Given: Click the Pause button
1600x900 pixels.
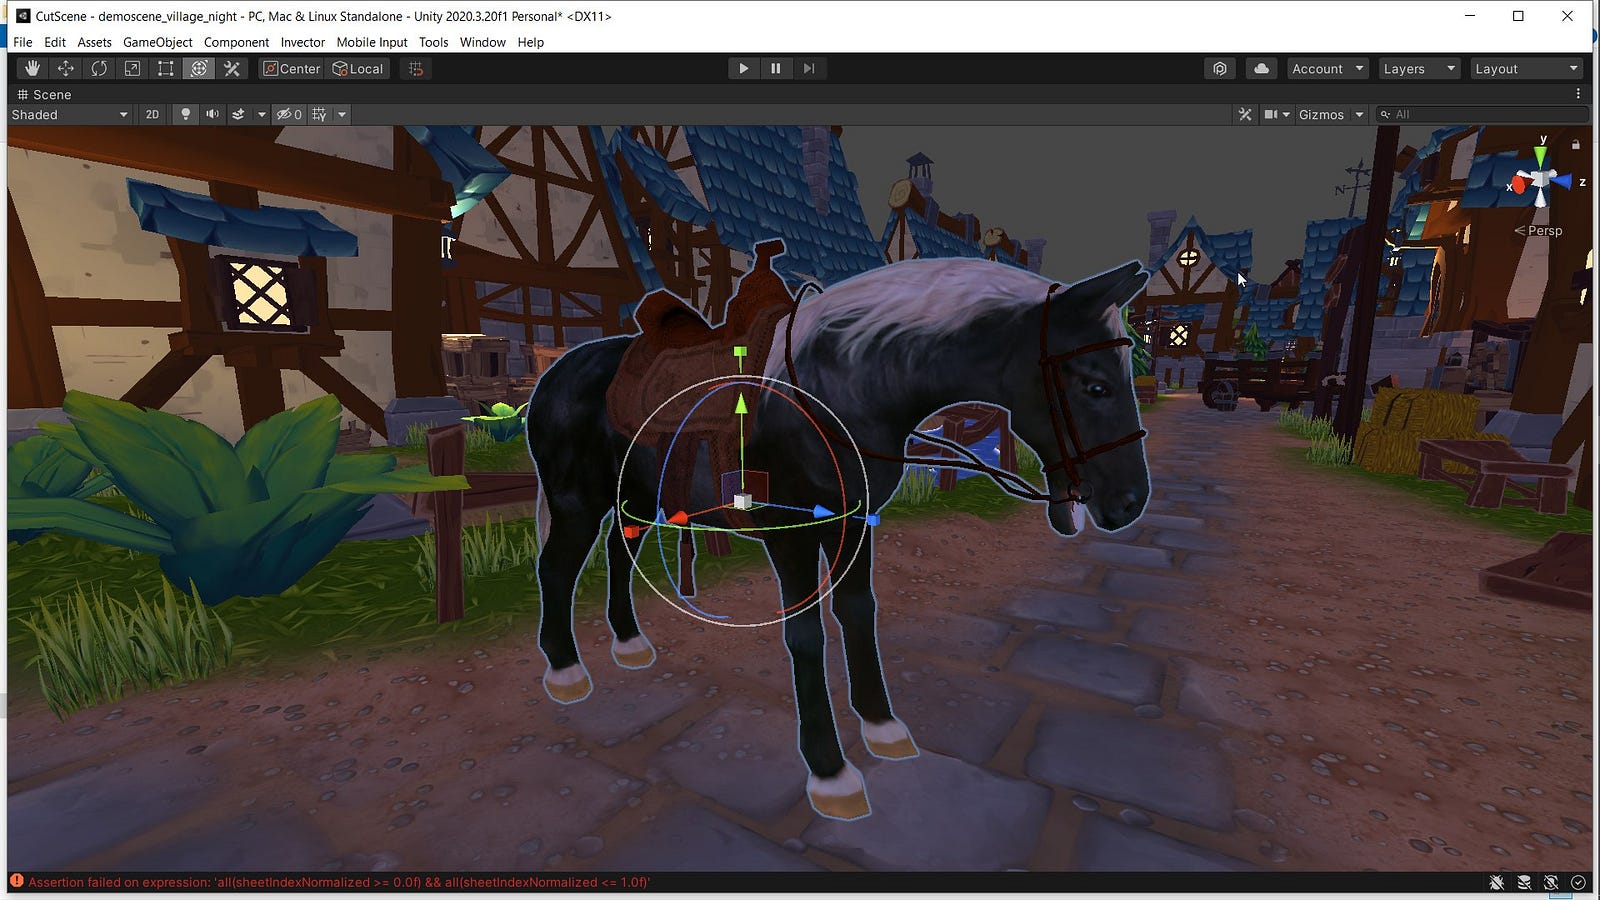Looking at the screenshot, I should coord(776,68).
